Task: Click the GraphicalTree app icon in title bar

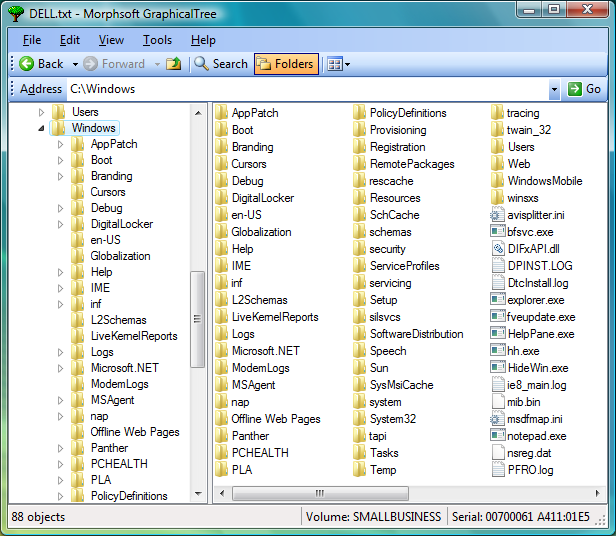Action: click(x=16, y=14)
